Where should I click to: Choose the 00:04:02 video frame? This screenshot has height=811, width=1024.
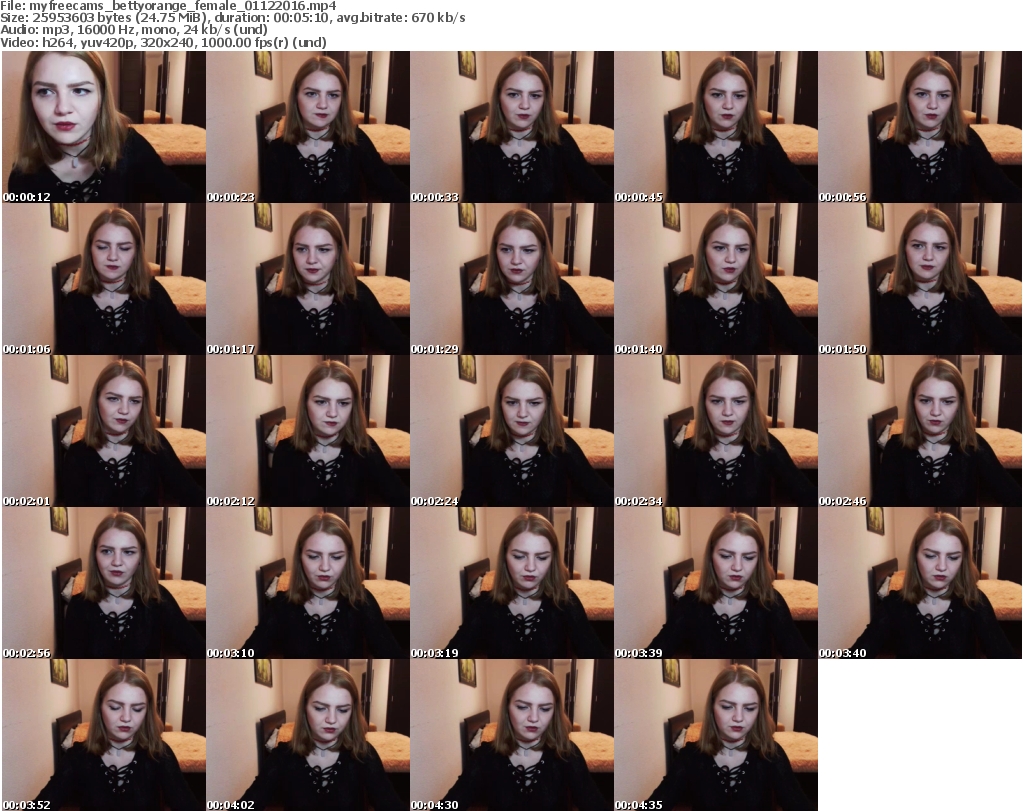pyautogui.click(x=307, y=735)
